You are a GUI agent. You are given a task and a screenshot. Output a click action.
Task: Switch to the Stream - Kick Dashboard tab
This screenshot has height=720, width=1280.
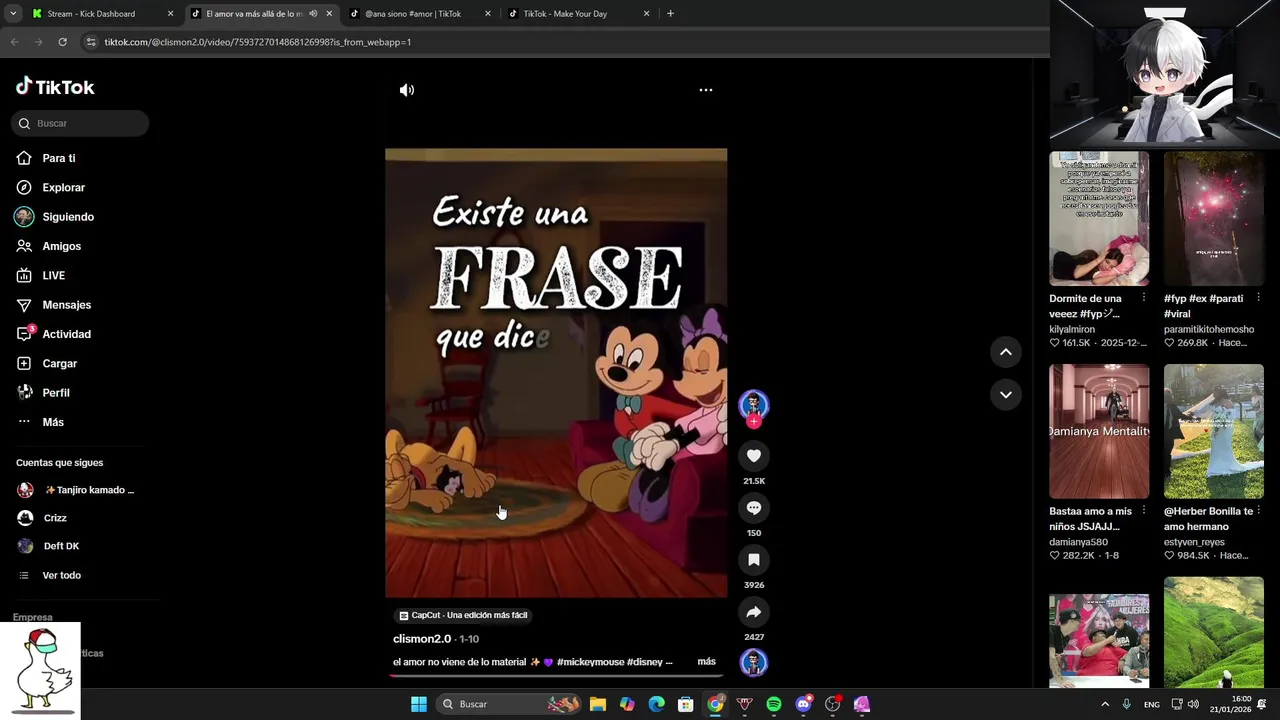102,14
